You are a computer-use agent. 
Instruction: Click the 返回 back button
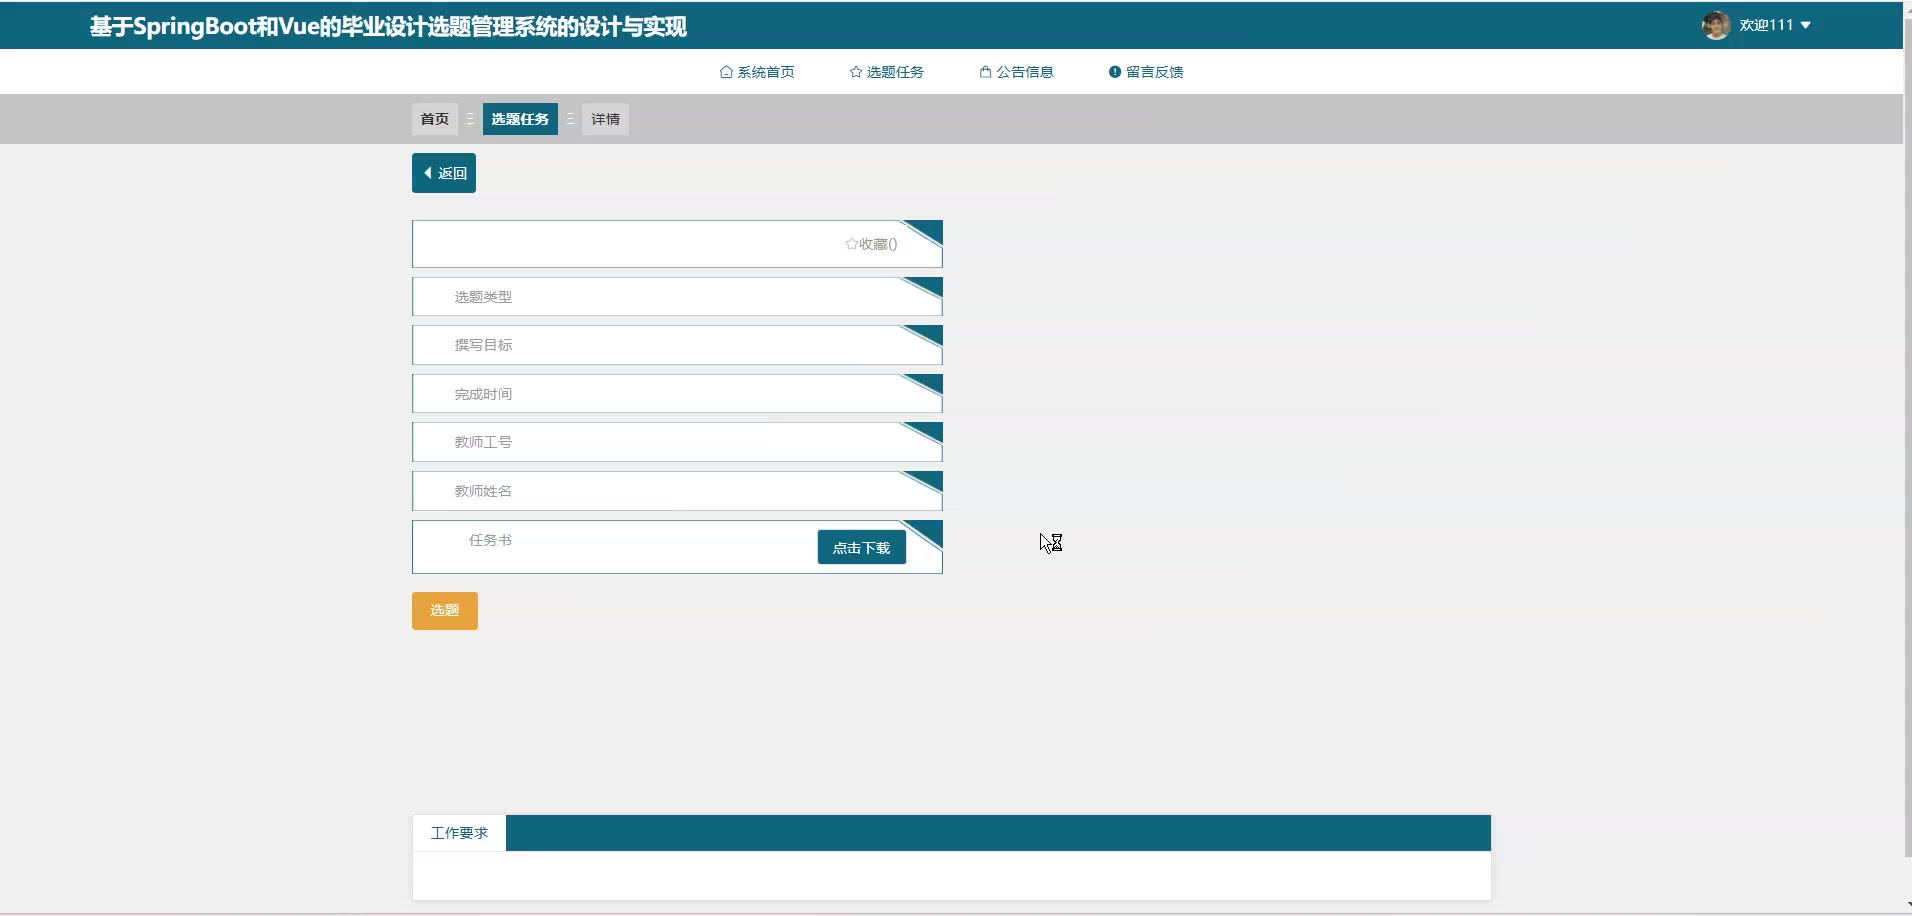tap(444, 173)
